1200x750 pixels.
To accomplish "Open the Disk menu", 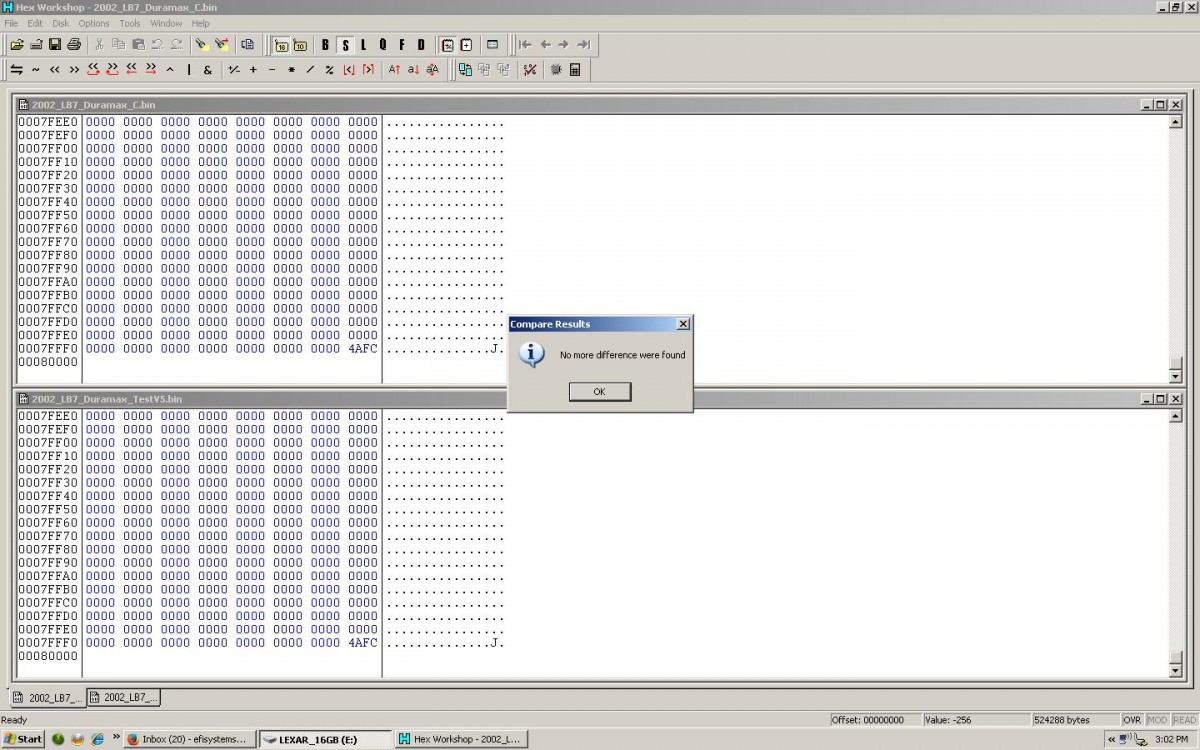I will pos(60,23).
